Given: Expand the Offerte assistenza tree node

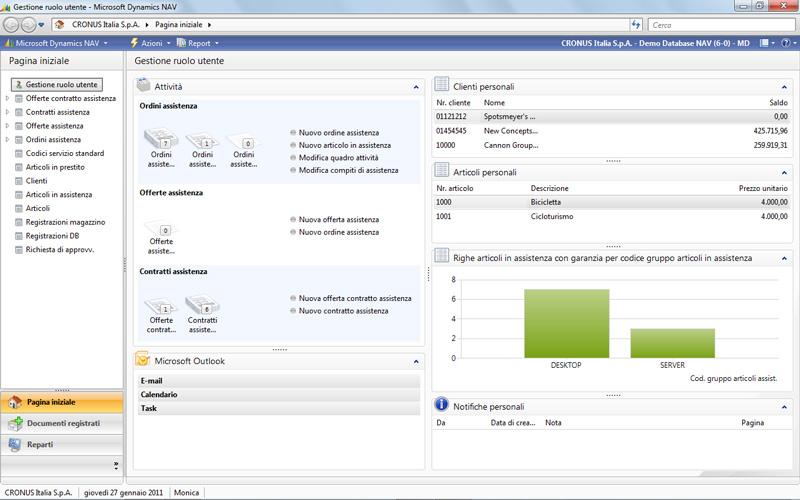Looking at the screenshot, I should click(7, 126).
